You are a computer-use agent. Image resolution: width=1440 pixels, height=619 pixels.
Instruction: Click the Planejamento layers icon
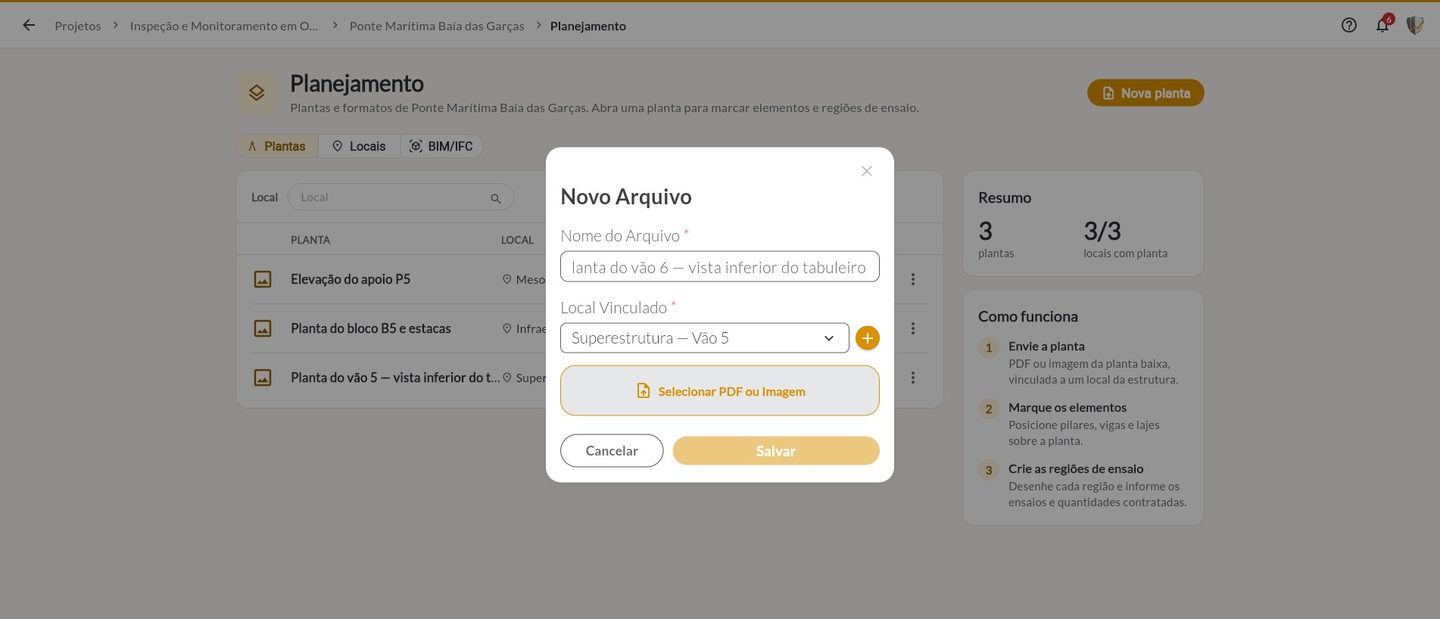click(x=257, y=92)
